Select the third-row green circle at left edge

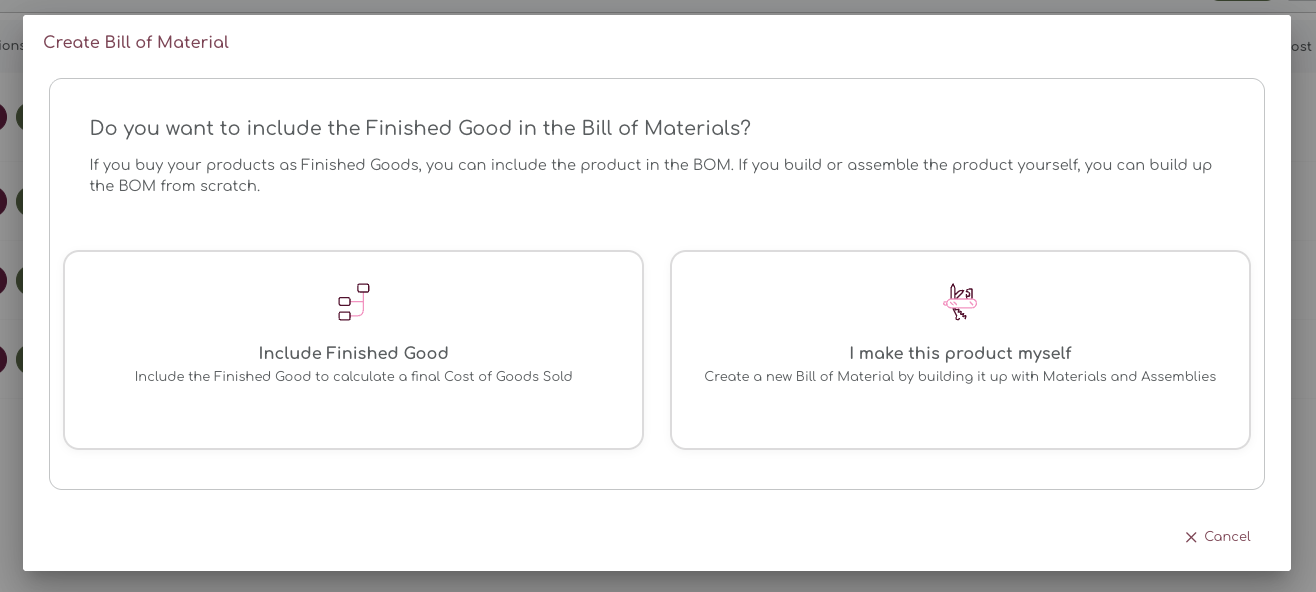pos(19,280)
